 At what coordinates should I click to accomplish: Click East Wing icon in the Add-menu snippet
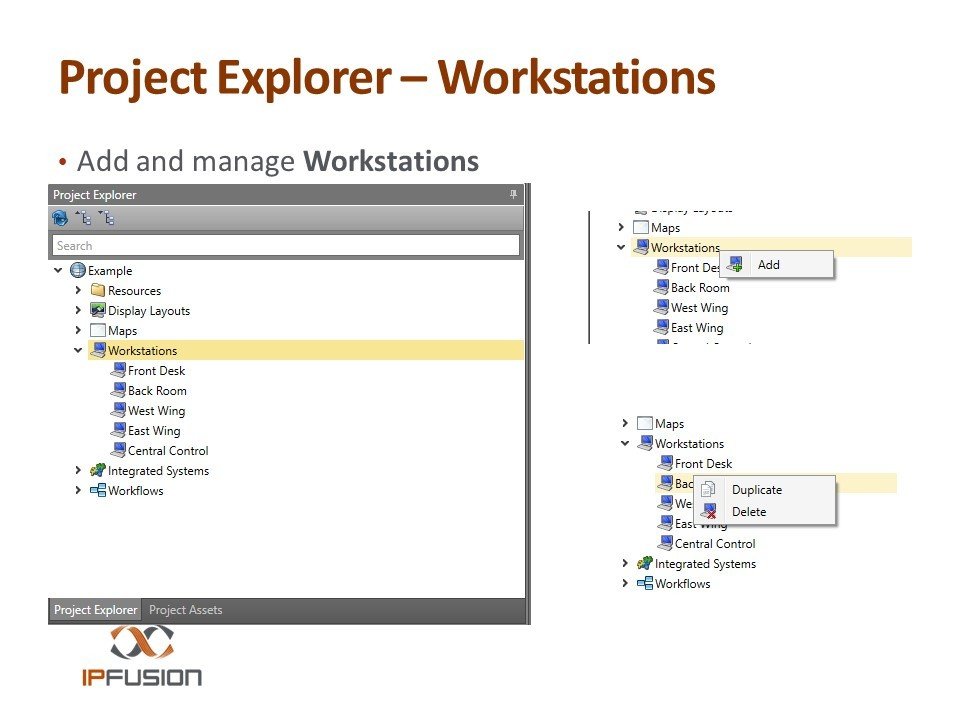pyautogui.click(x=661, y=327)
